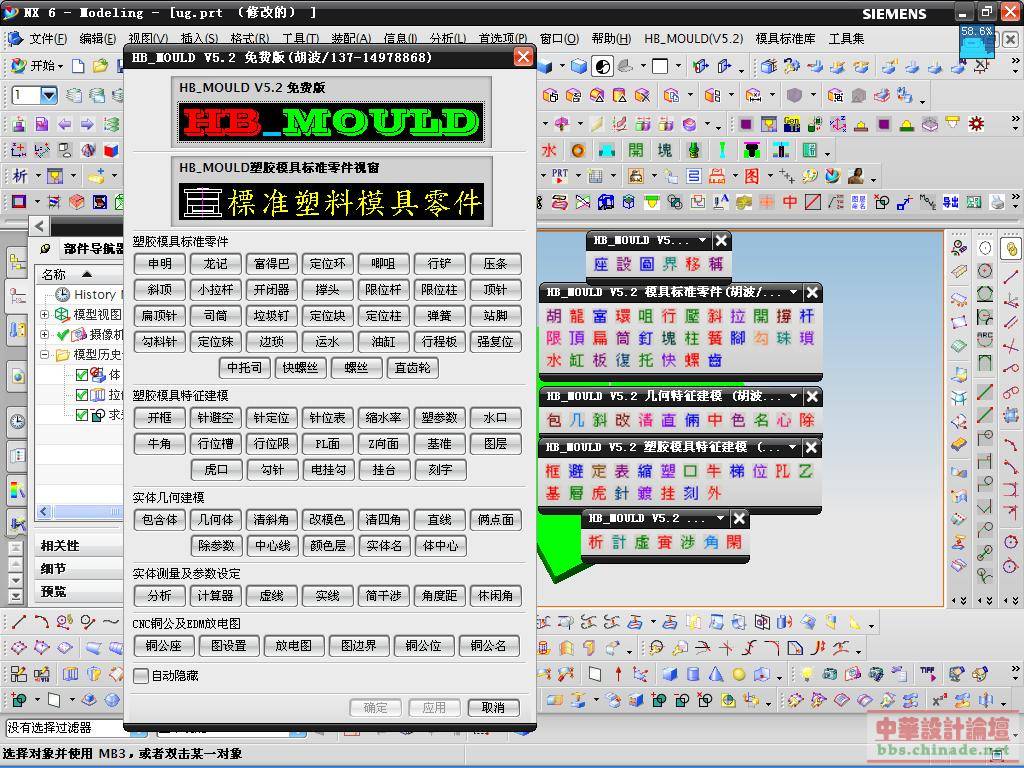Choose the 虎 icon in 塑胶模具特征建模 toolbar
Viewport: 1024px width, 768px height.
click(x=599, y=494)
